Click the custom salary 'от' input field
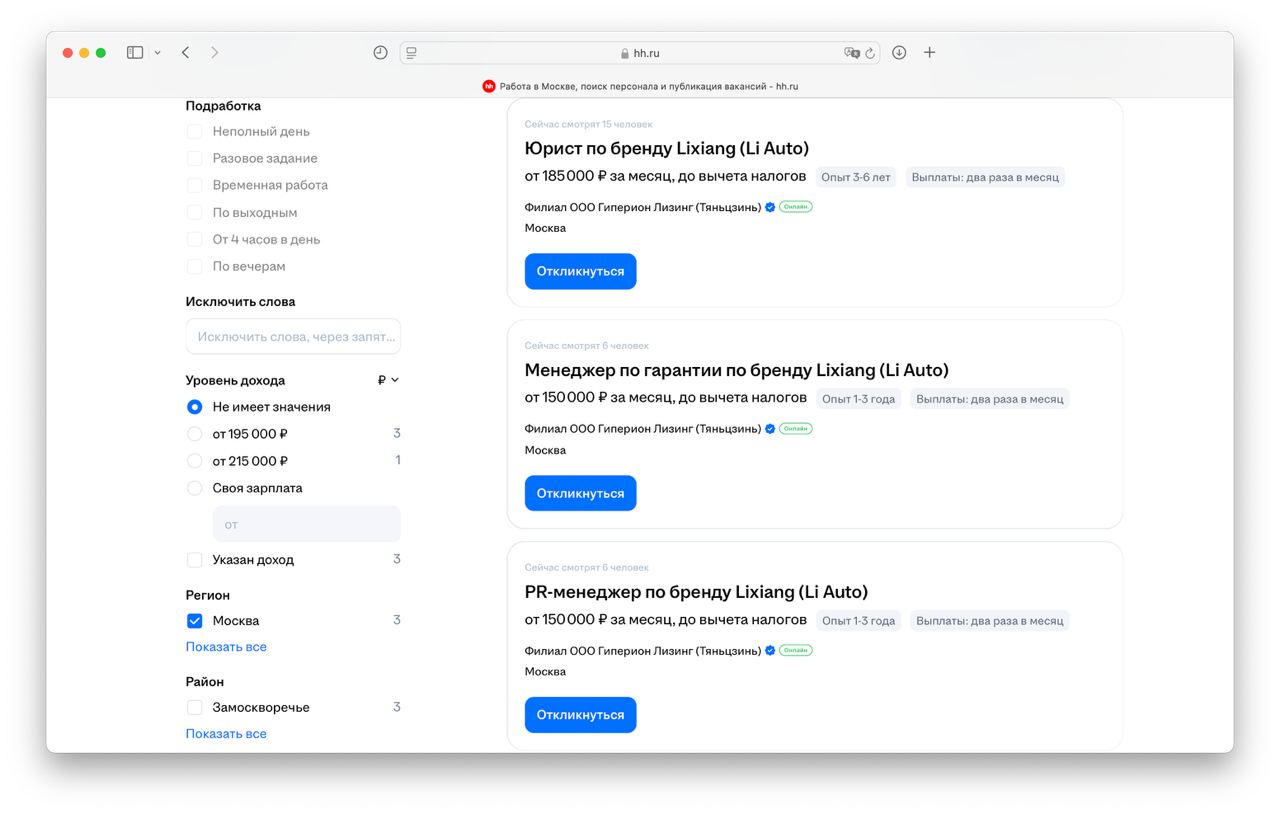1280x814 pixels. [x=307, y=524]
